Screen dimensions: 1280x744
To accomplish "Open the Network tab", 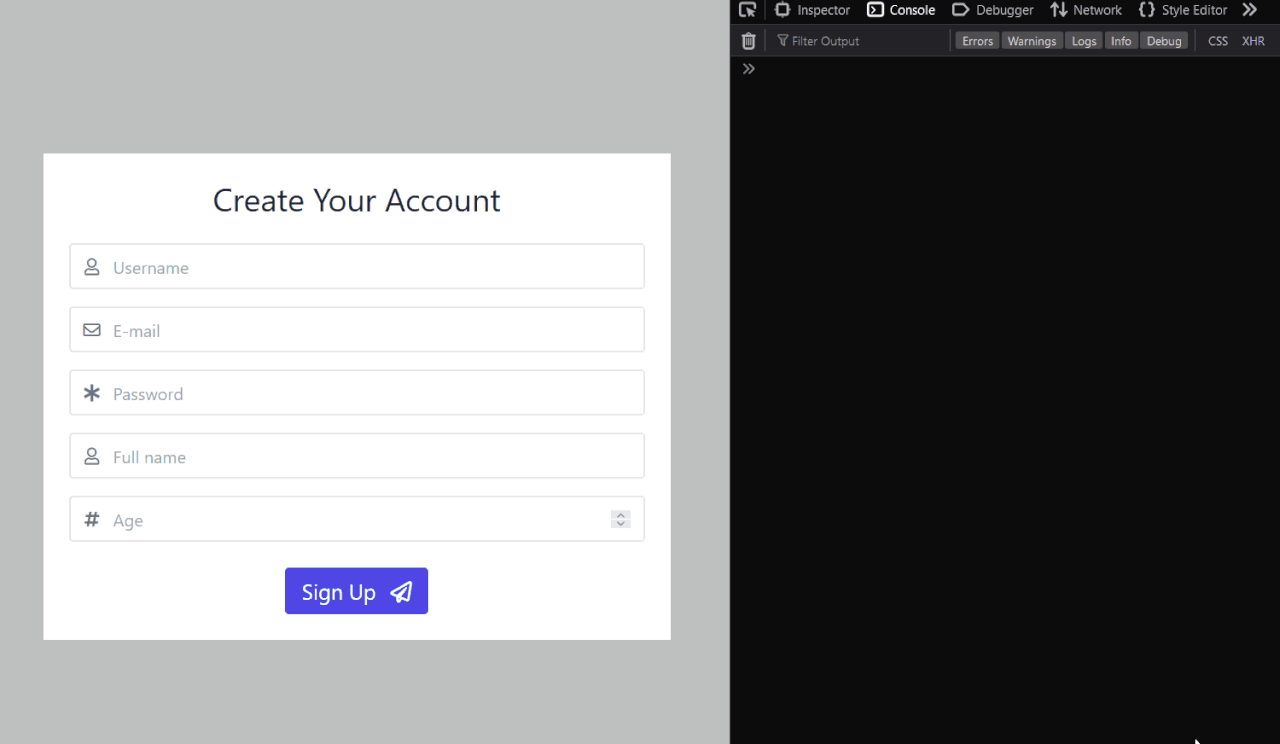I will (x=1086, y=10).
